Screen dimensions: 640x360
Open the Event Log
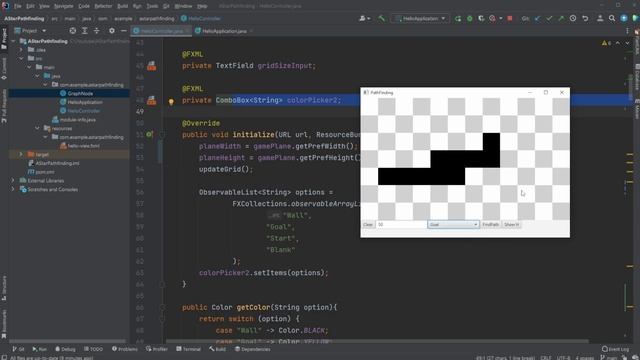616,349
